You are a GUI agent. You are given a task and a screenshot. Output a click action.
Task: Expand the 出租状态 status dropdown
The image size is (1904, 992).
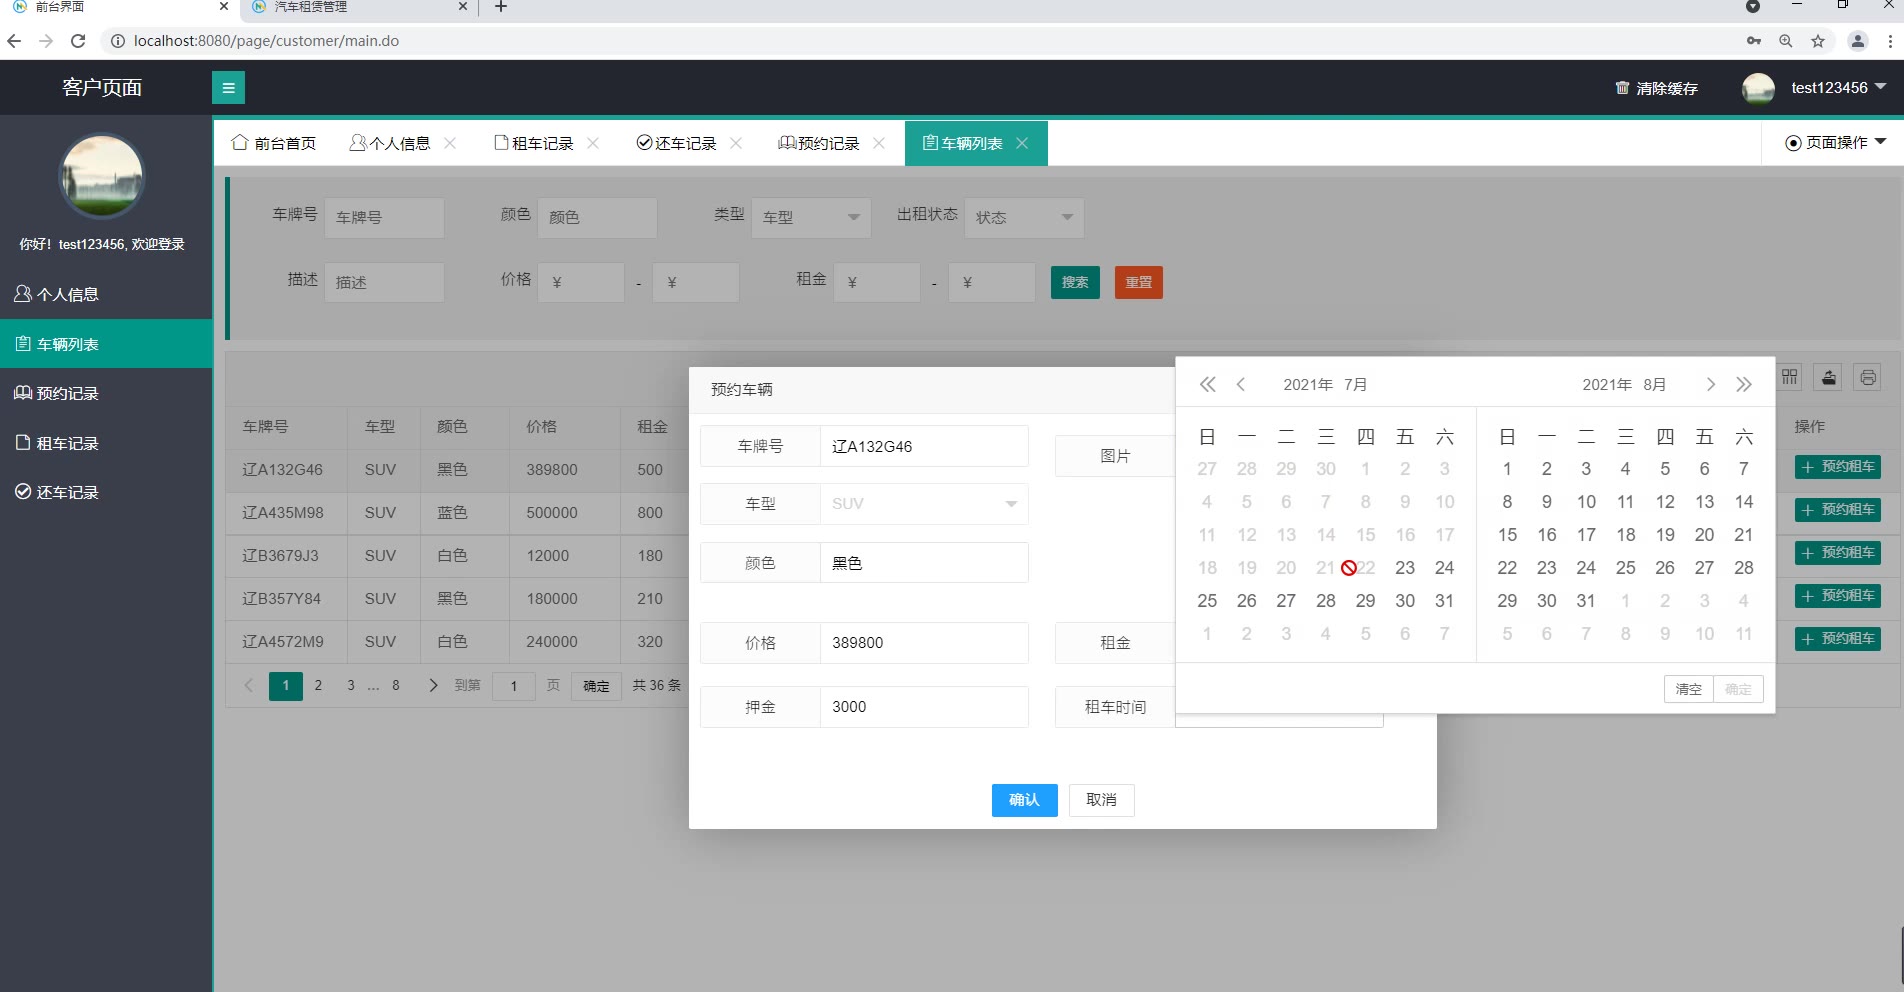(1023, 217)
